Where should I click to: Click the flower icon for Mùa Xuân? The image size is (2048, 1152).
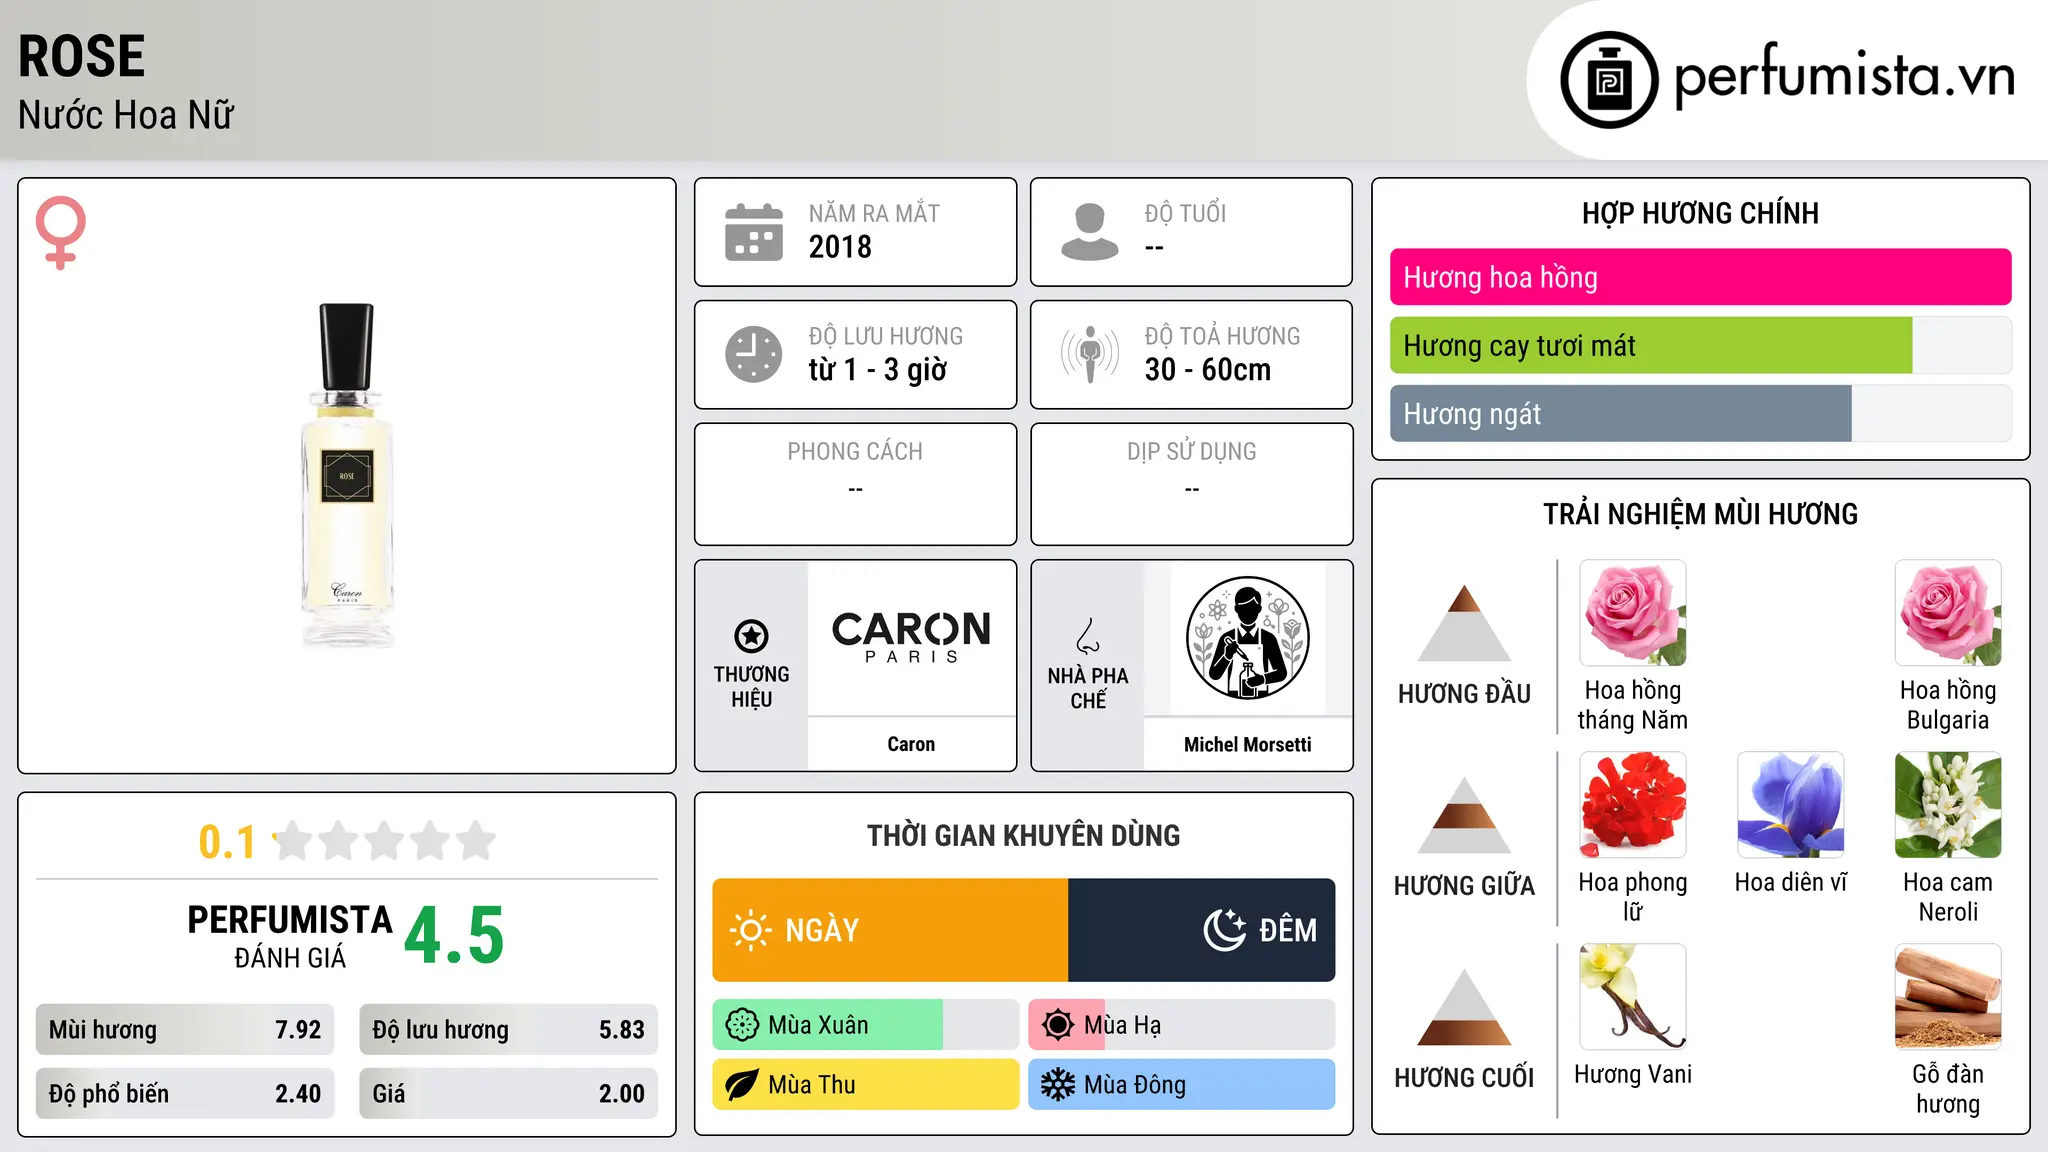(x=742, y=1025)
